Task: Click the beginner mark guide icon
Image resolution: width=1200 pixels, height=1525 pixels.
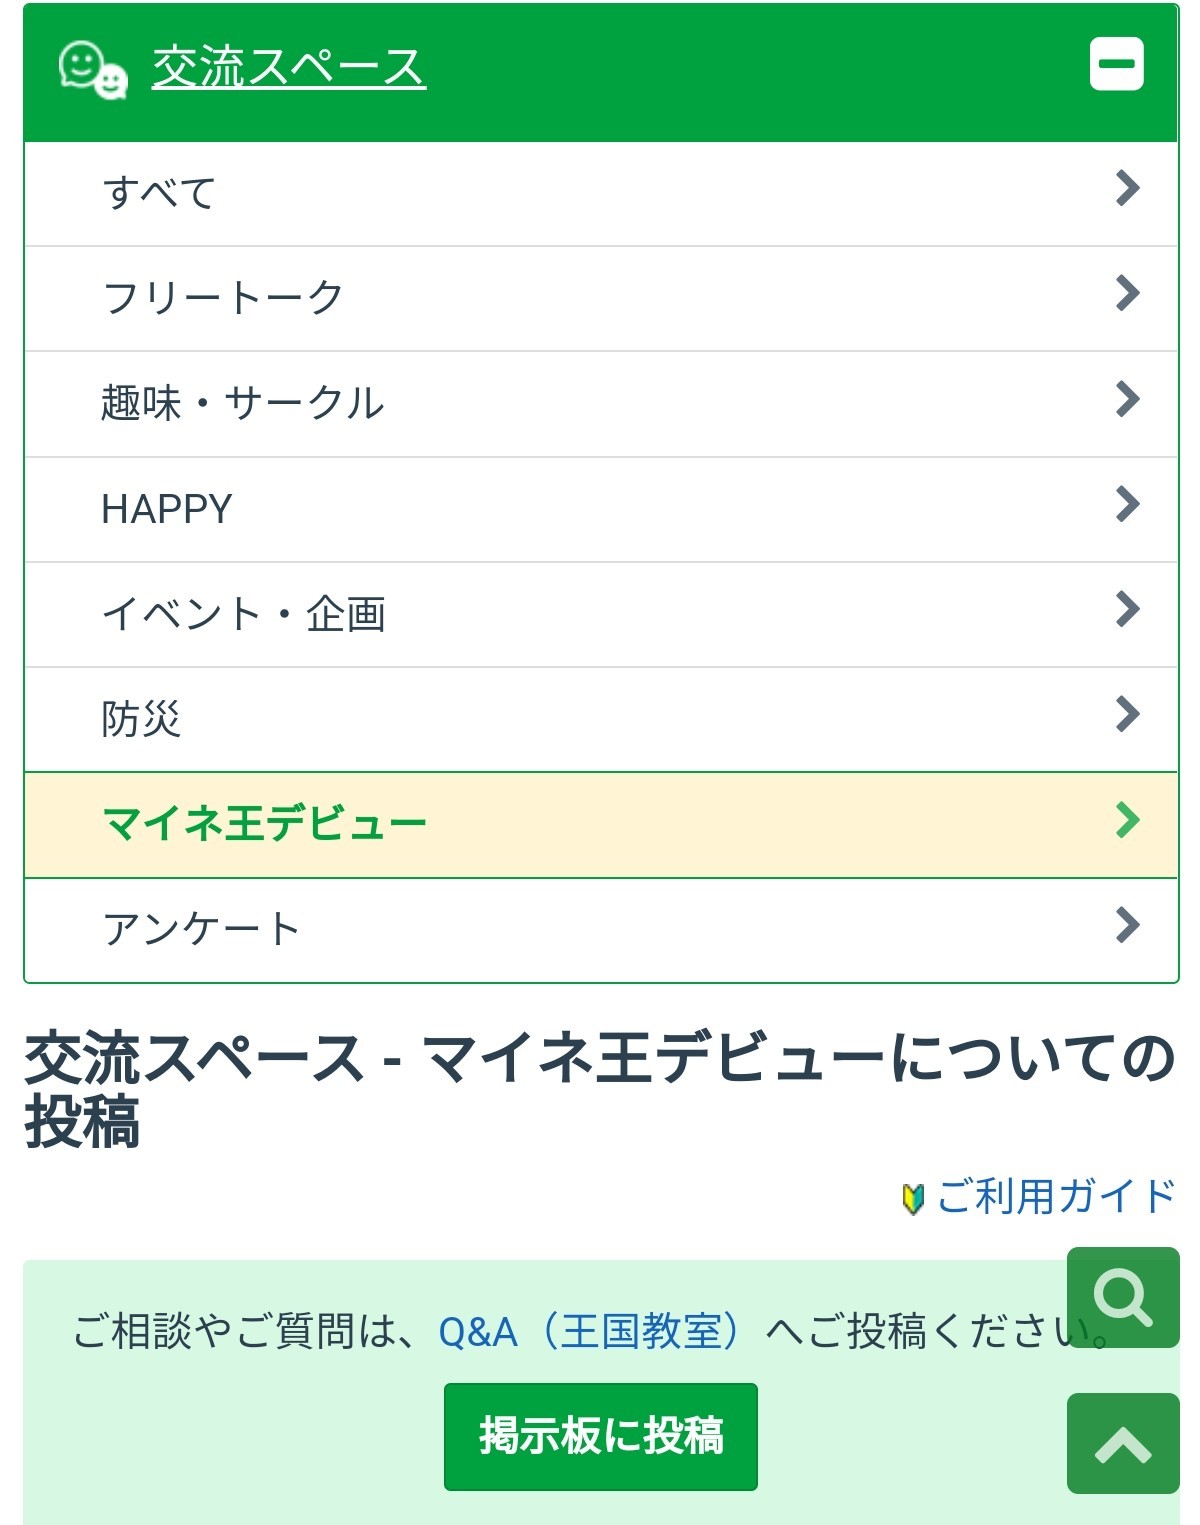Action: click(912, 1198)
